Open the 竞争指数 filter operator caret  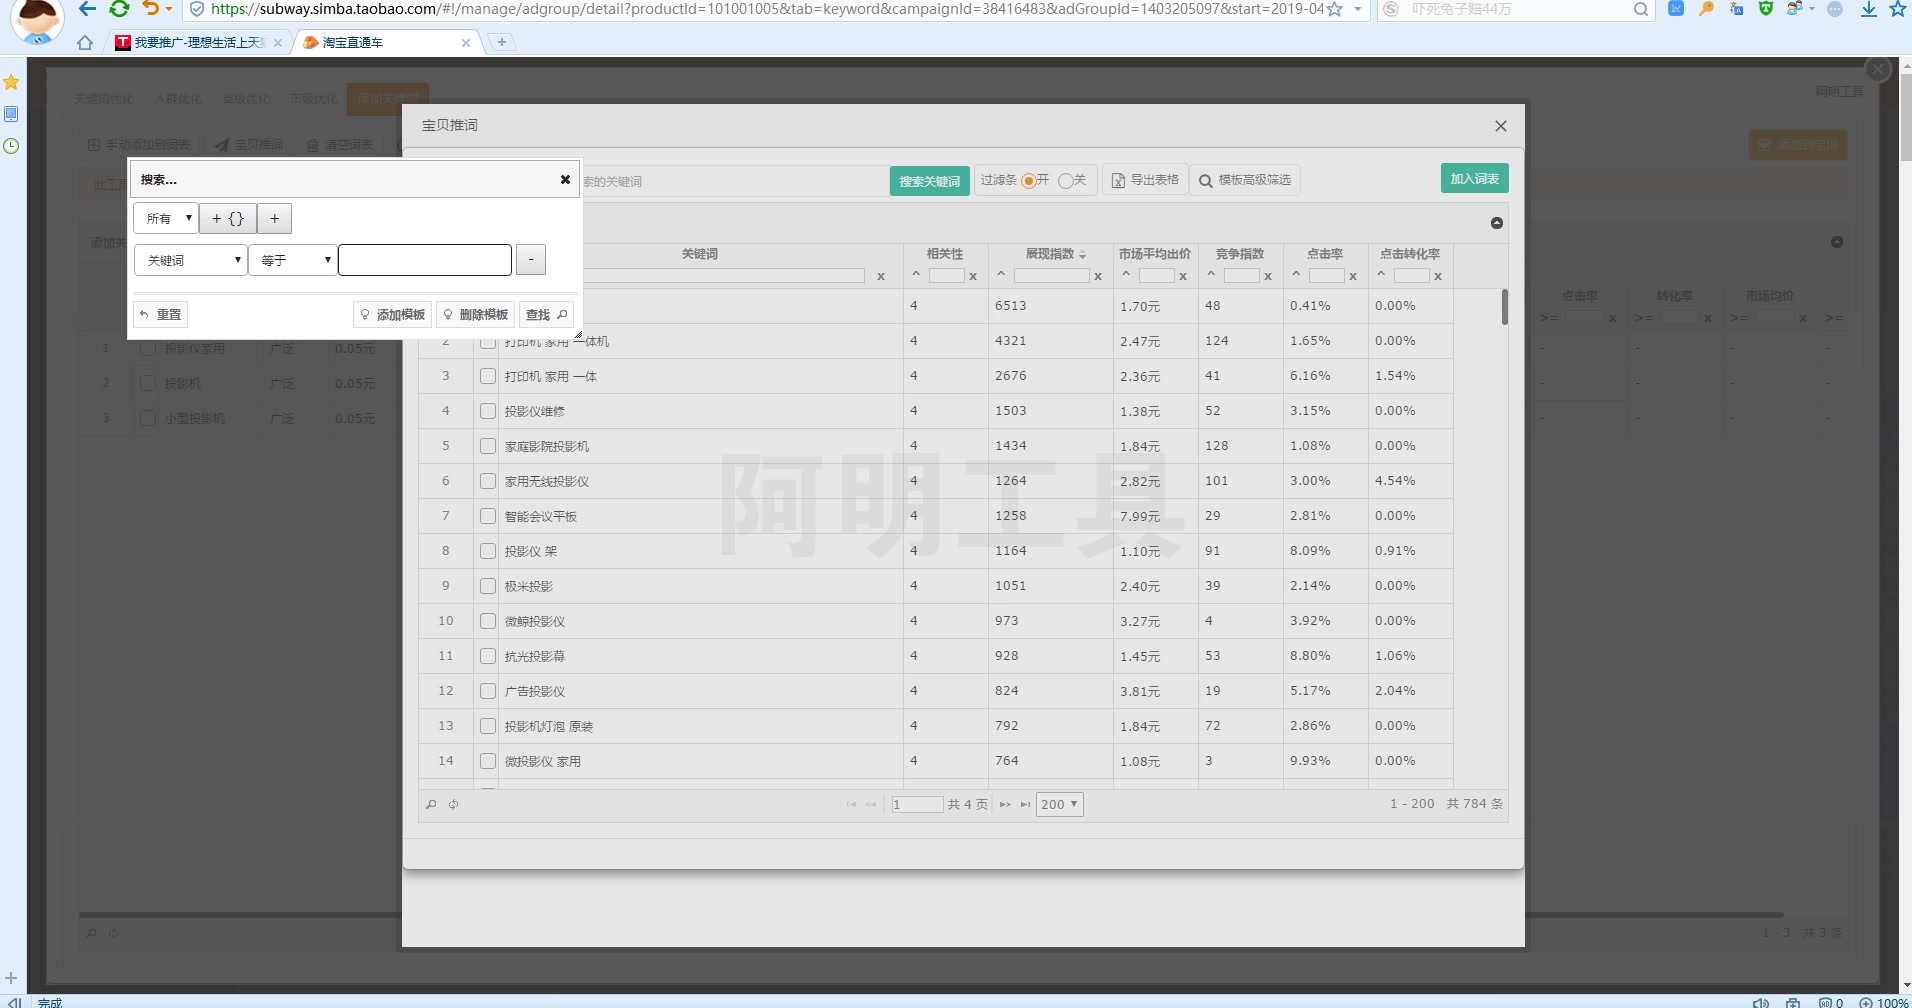pos(1211,275)
